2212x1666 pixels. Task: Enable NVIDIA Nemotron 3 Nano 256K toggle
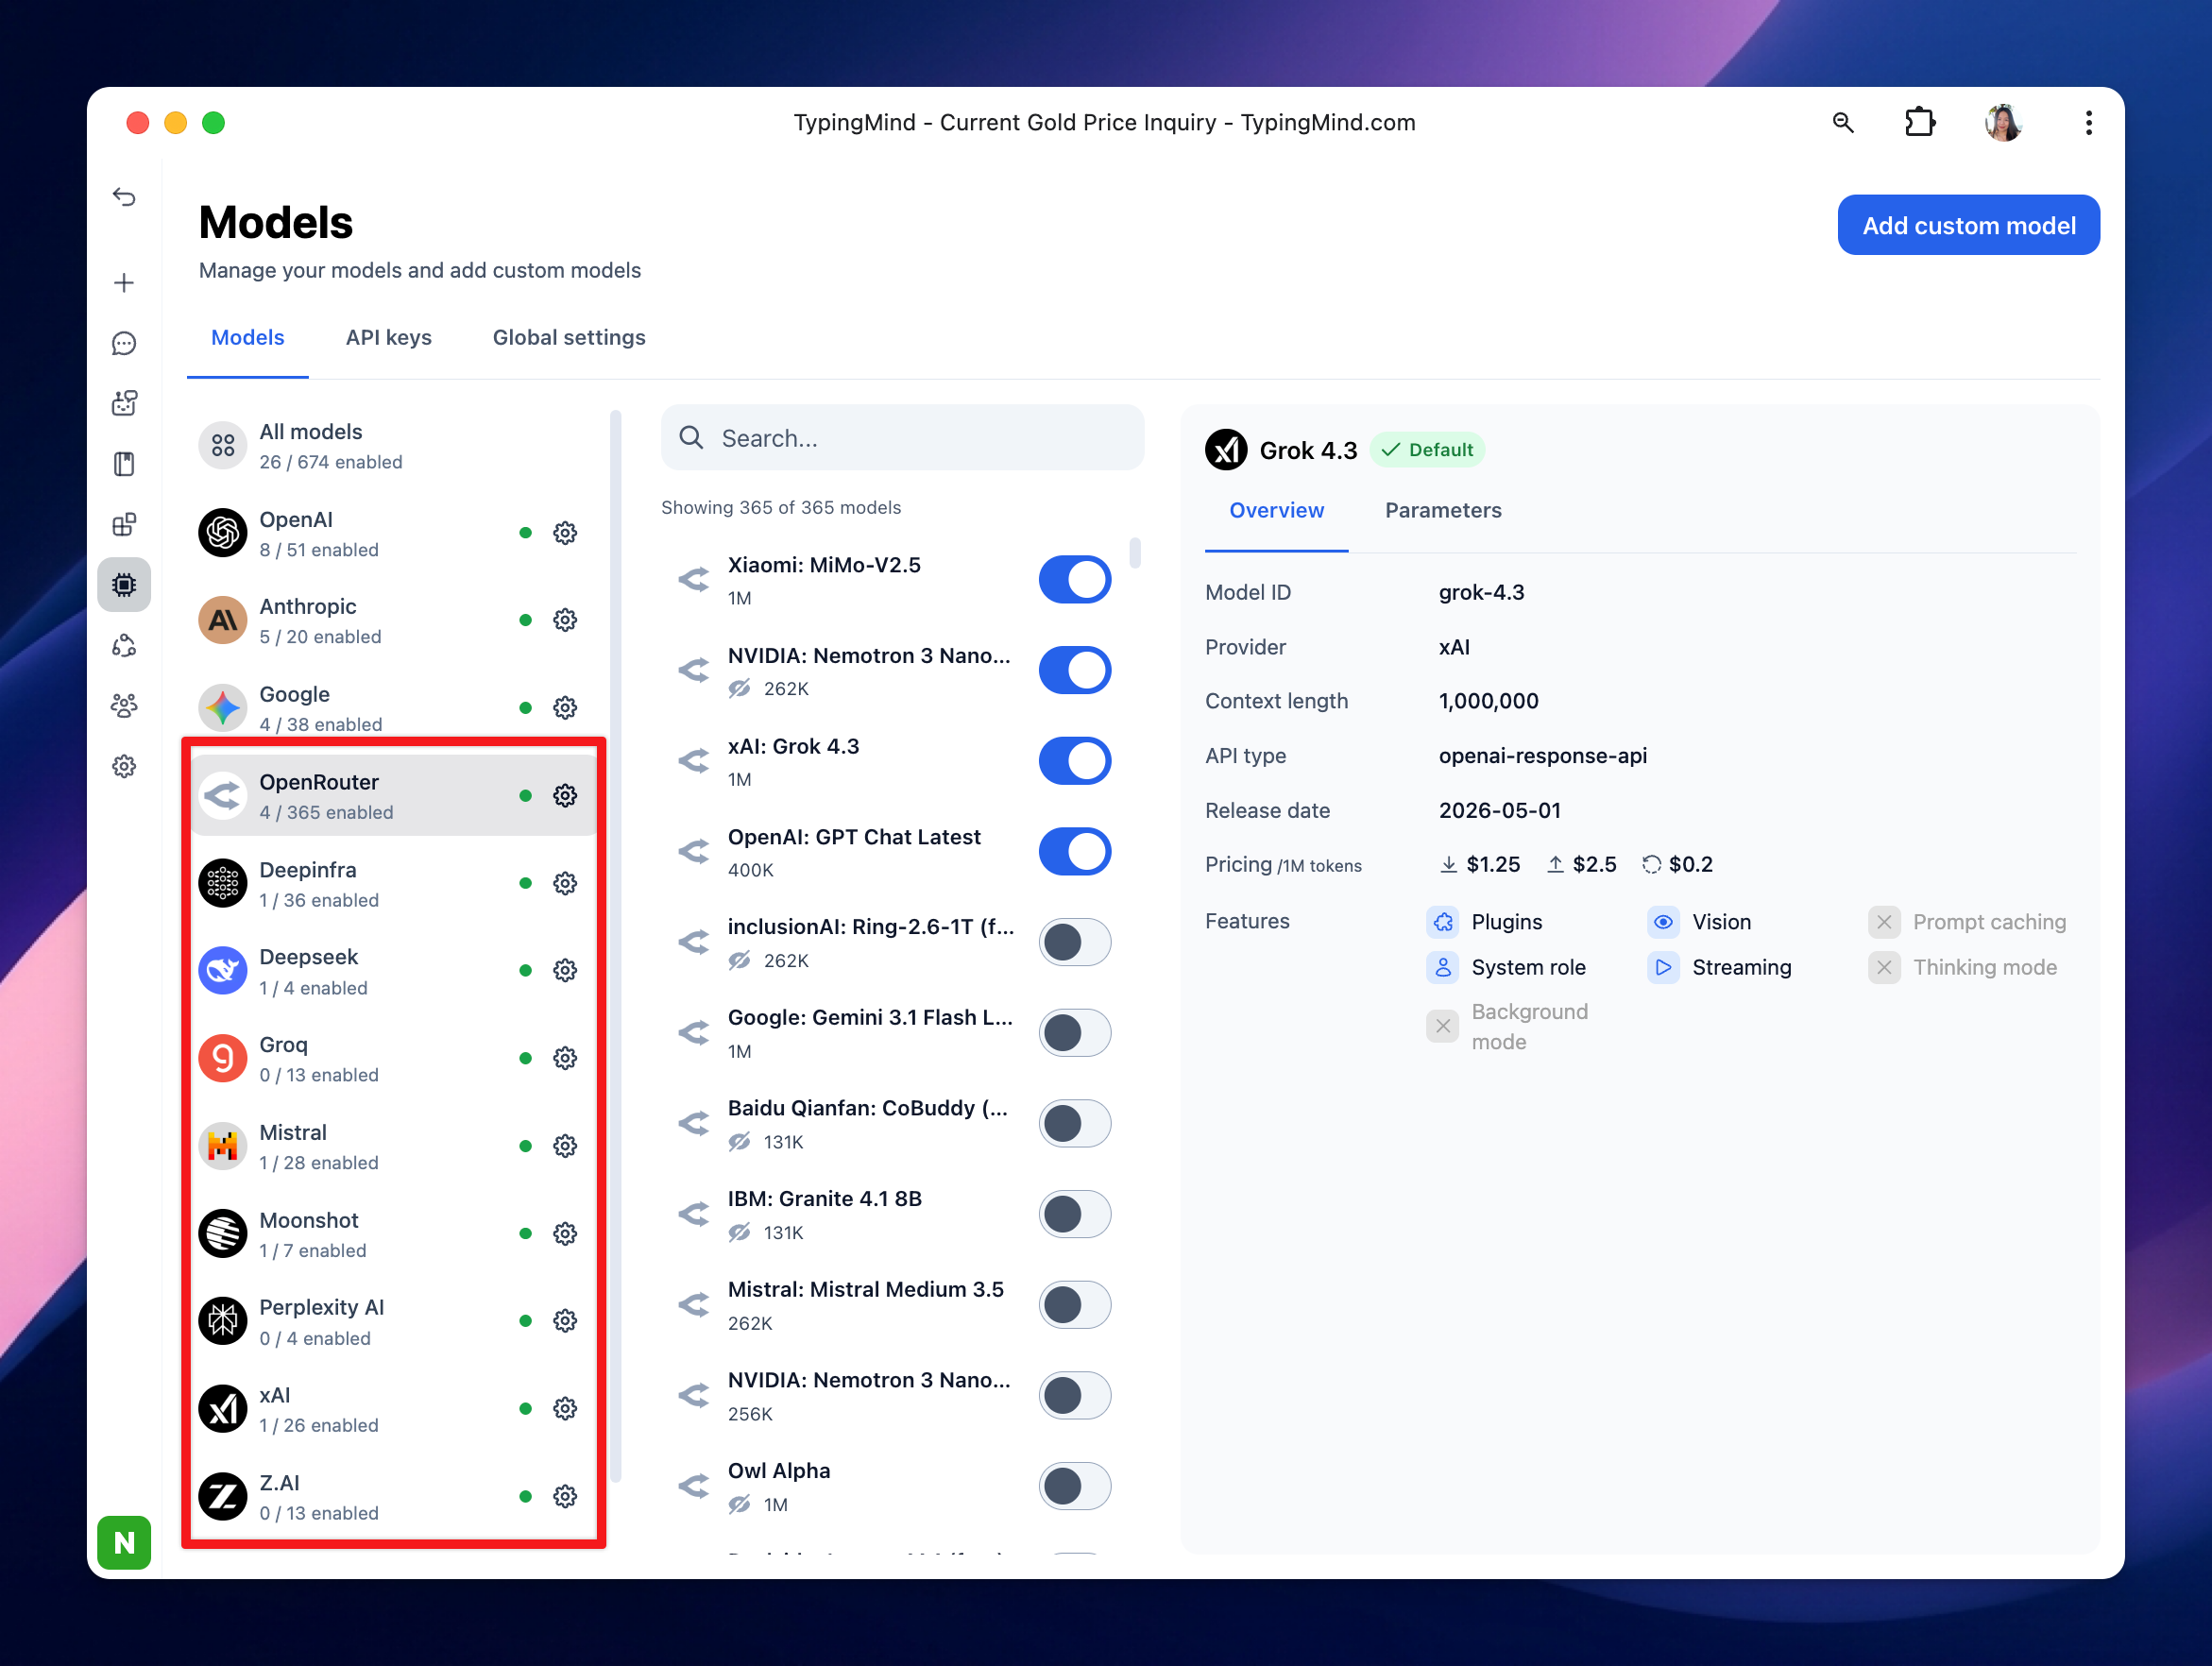tap(1075, 1396)
